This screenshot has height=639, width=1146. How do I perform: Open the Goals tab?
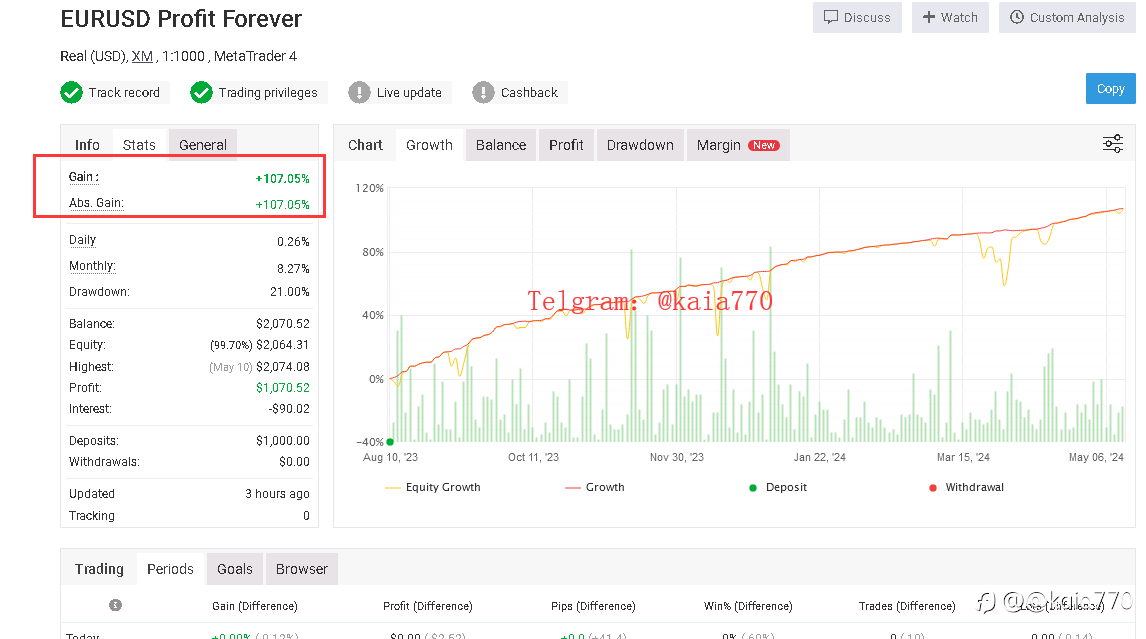(x=235, y=569)
